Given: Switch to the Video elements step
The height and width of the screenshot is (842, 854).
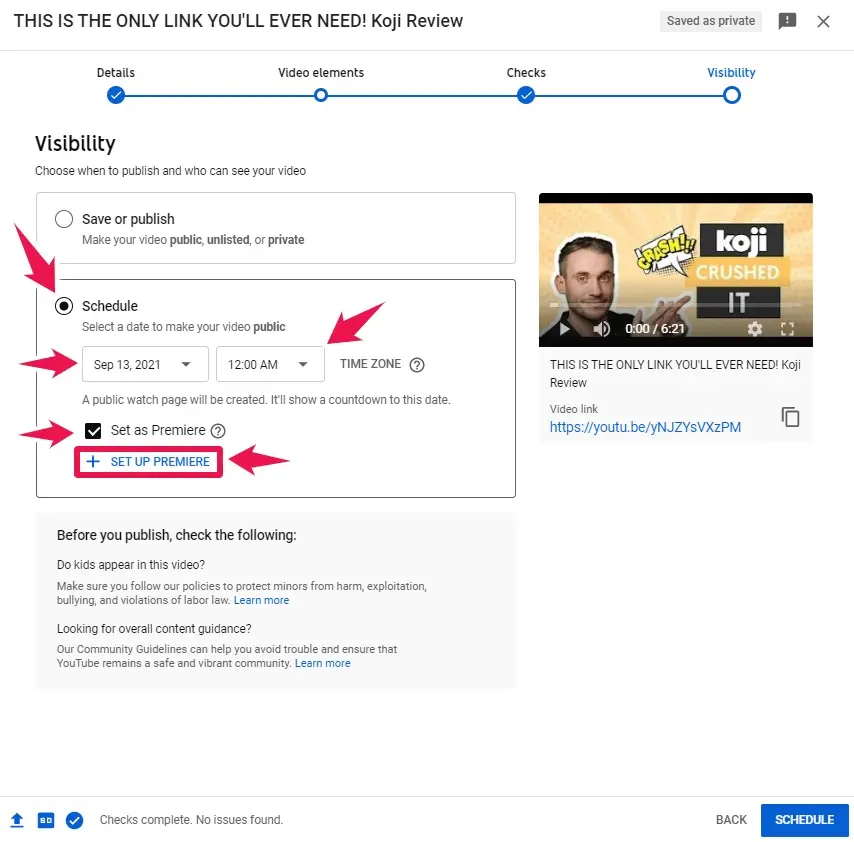Looking at the screenshot, I should click(x=321, y=95).
